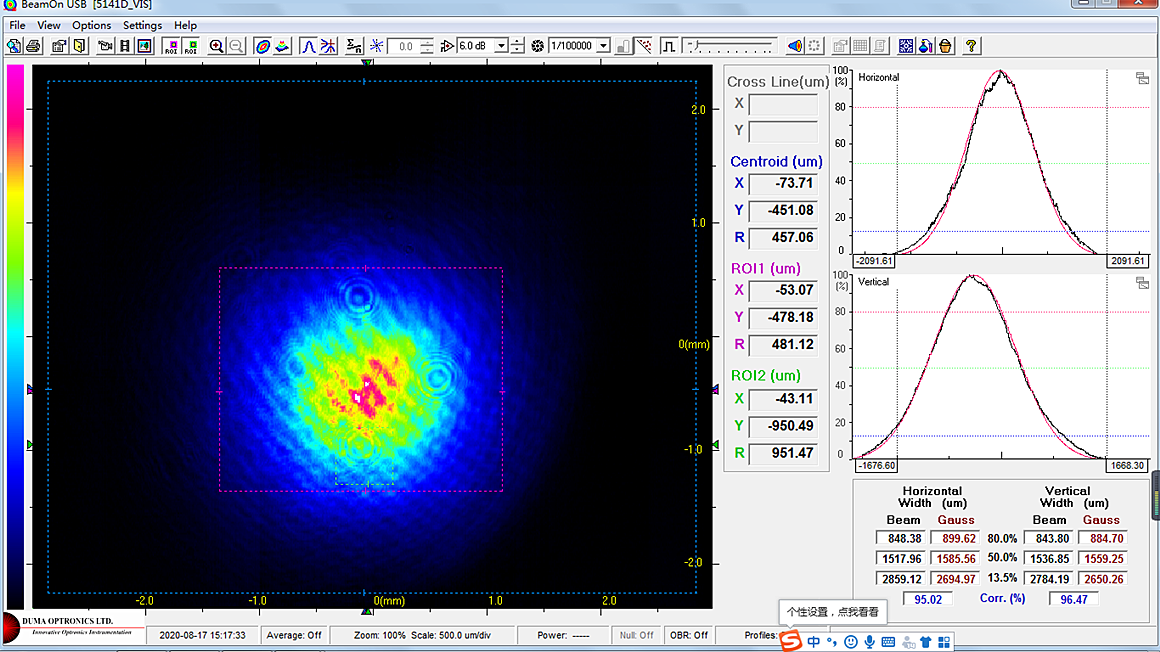Open the Options menu
This screenshot has height=652, width=1160.
[x=91, y=25]
